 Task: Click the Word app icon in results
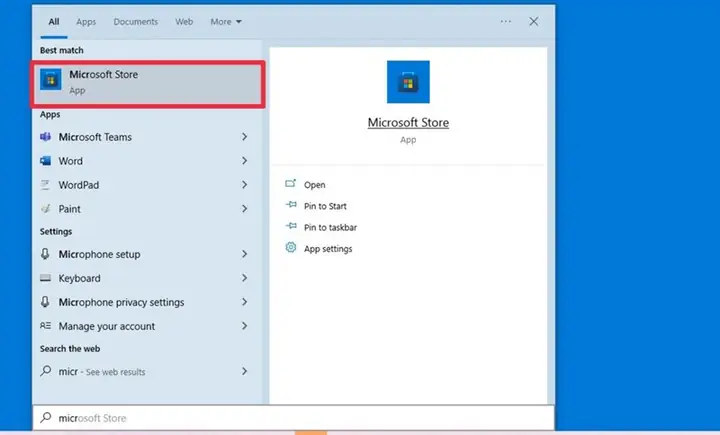(x=45, y=161)
